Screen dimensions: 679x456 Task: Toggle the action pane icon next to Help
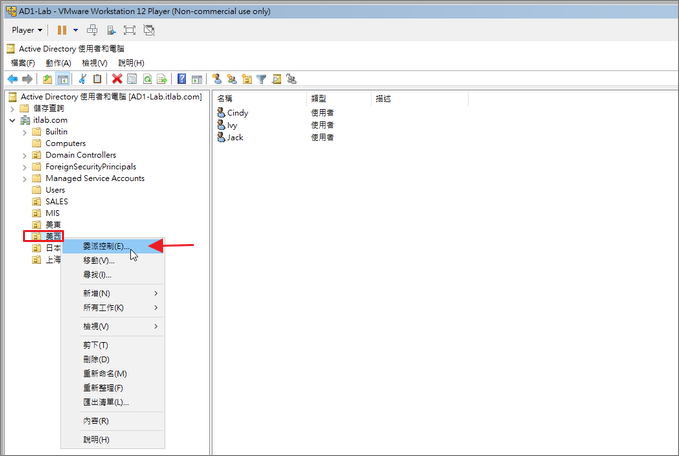(197, 79)
